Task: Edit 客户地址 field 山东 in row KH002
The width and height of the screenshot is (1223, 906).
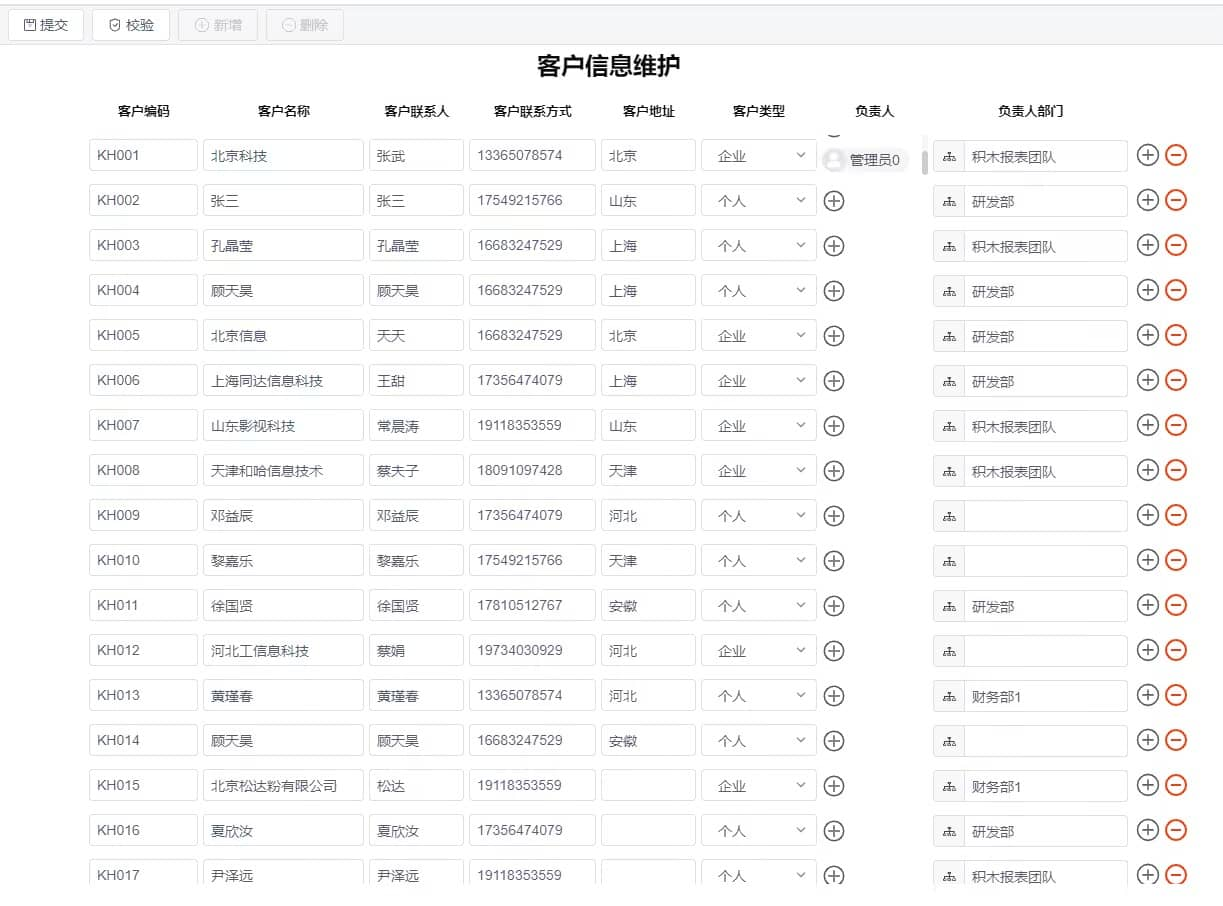Action: pyautogui.click(x=648, y=201)
